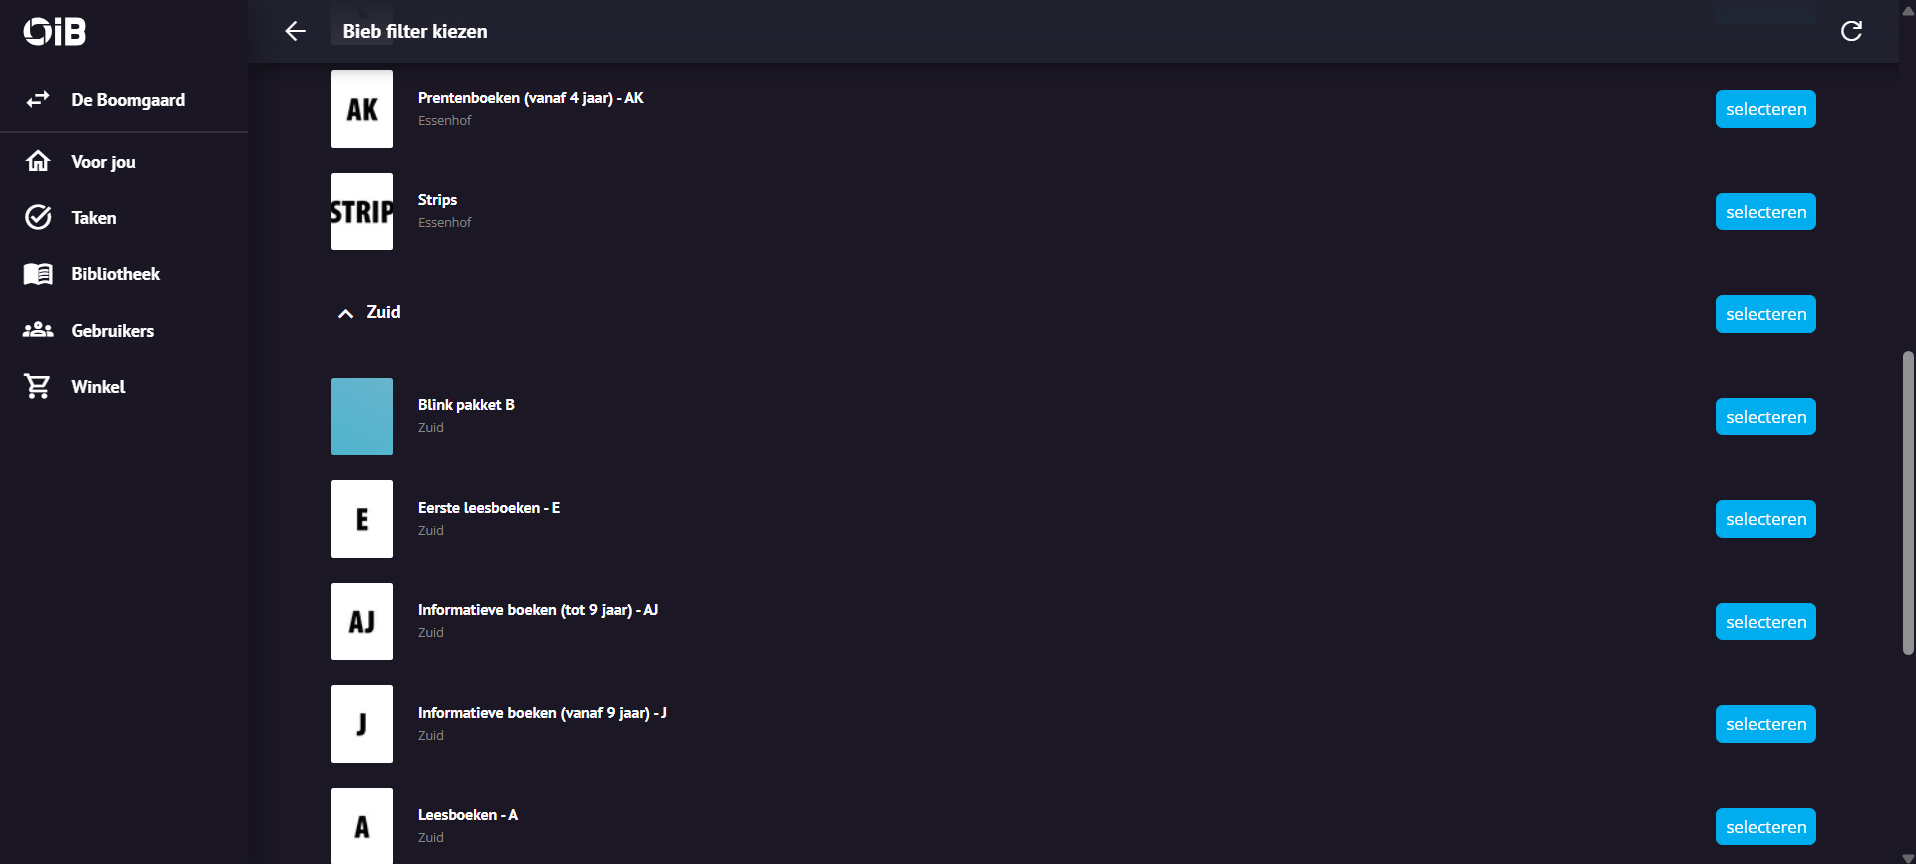Image resolution: width=1916 pixels, height=864 pixels.
Task: Click the back arrow icon
Action: tap(295, 31)
